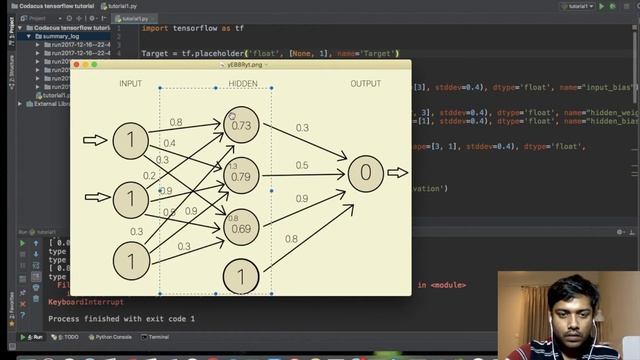Open the Terminal tool window tab

[155, 337]
